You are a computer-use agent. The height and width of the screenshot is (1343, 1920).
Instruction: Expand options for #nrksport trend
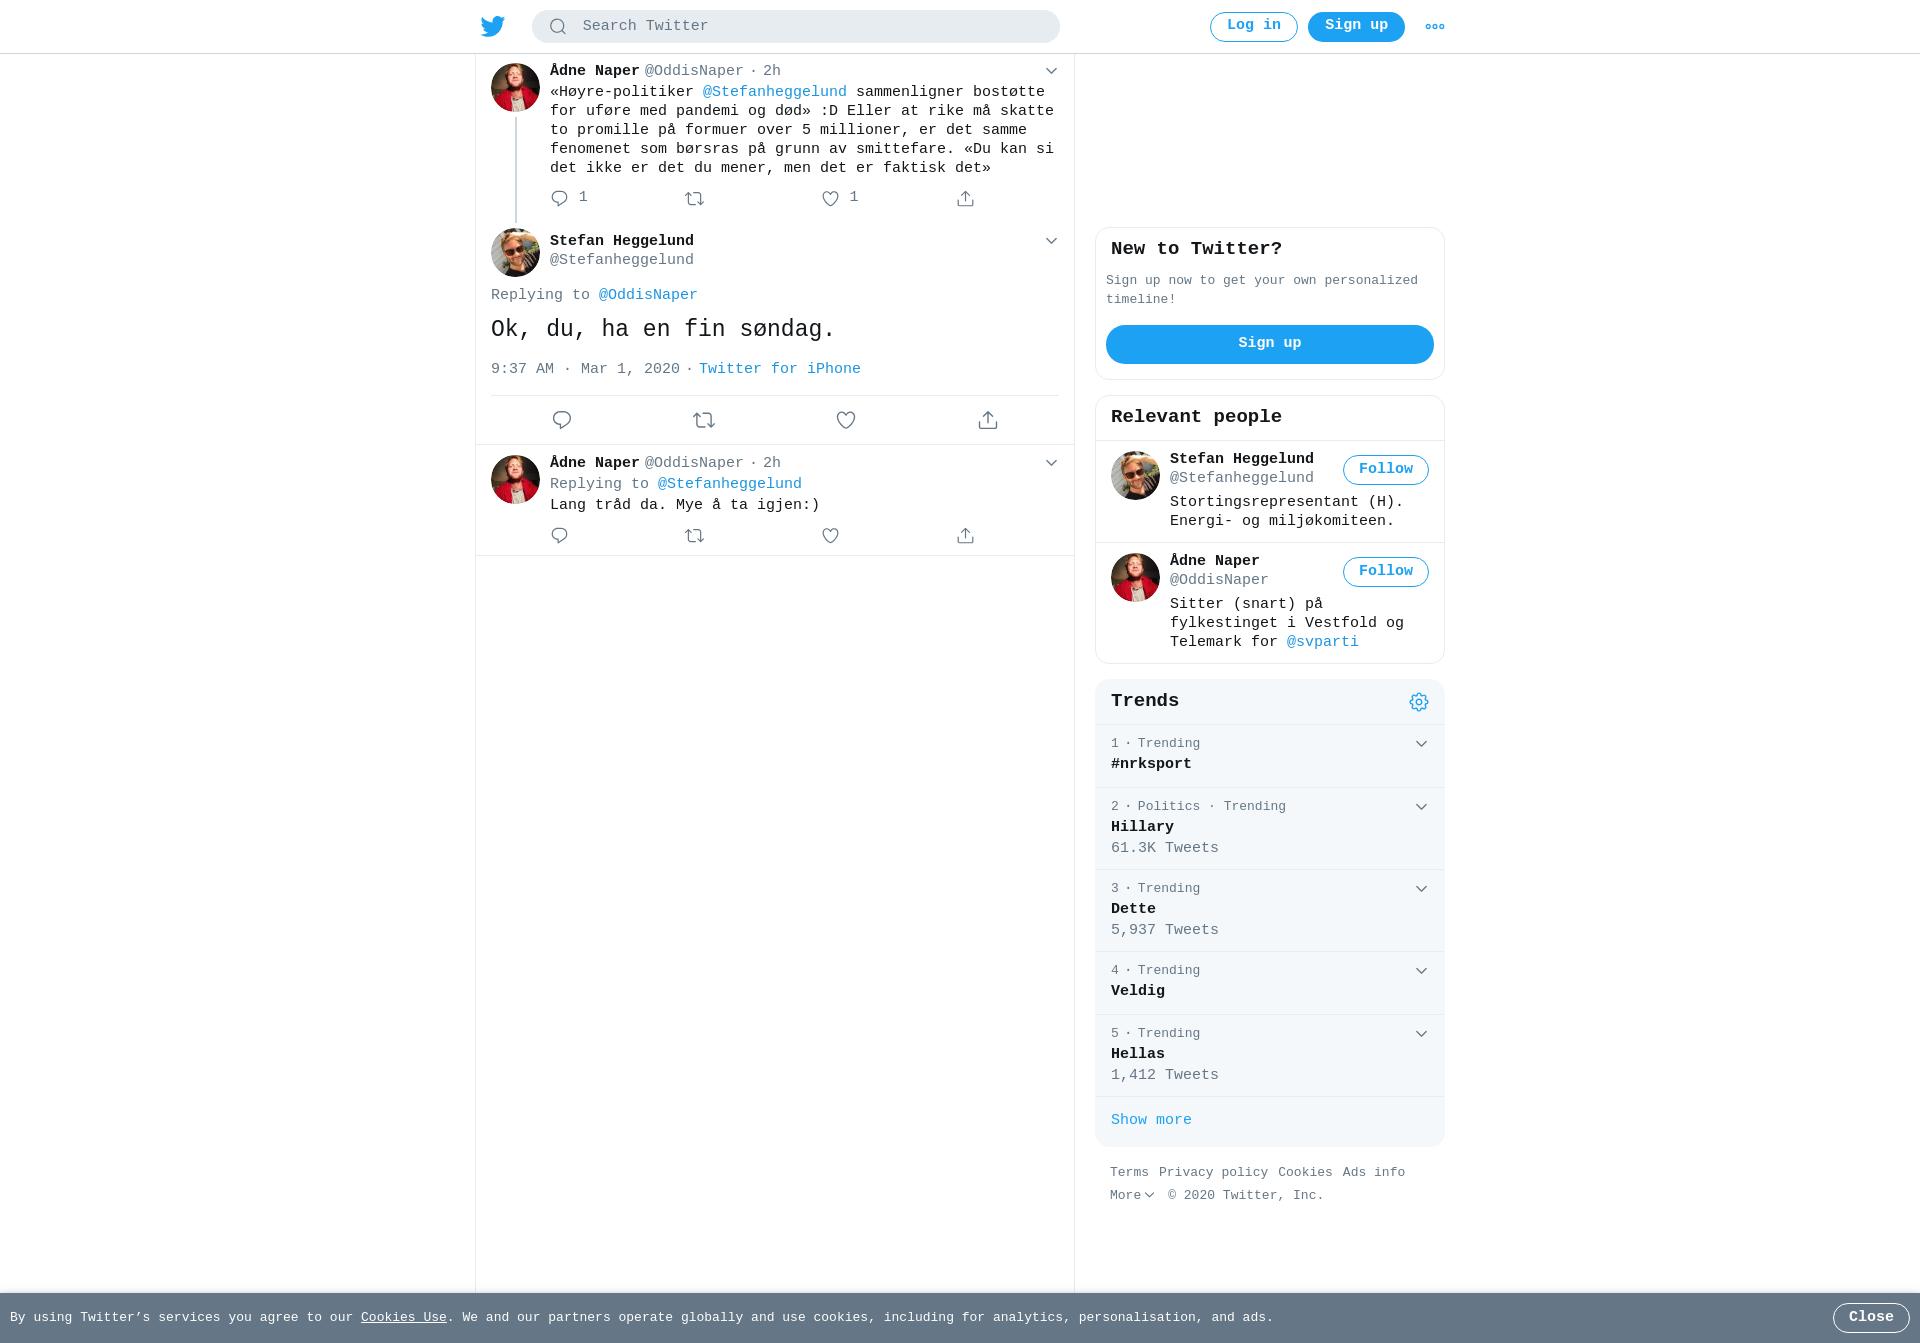point(1421,744)
